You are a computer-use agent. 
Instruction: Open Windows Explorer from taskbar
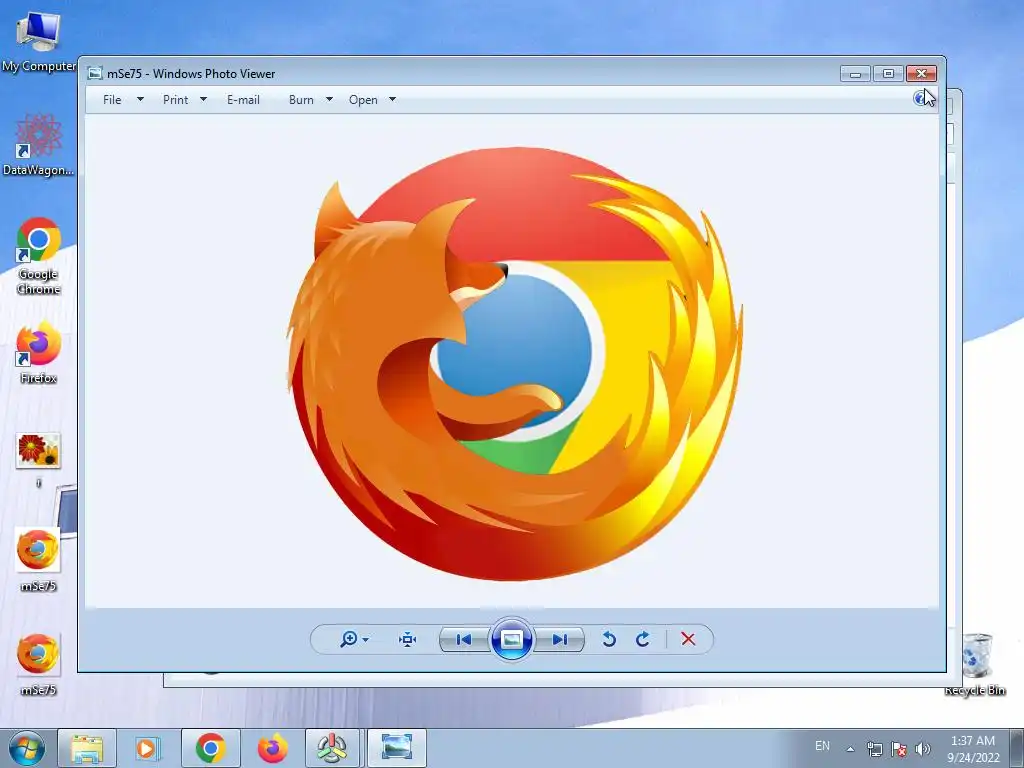click(x=87, y=748)
